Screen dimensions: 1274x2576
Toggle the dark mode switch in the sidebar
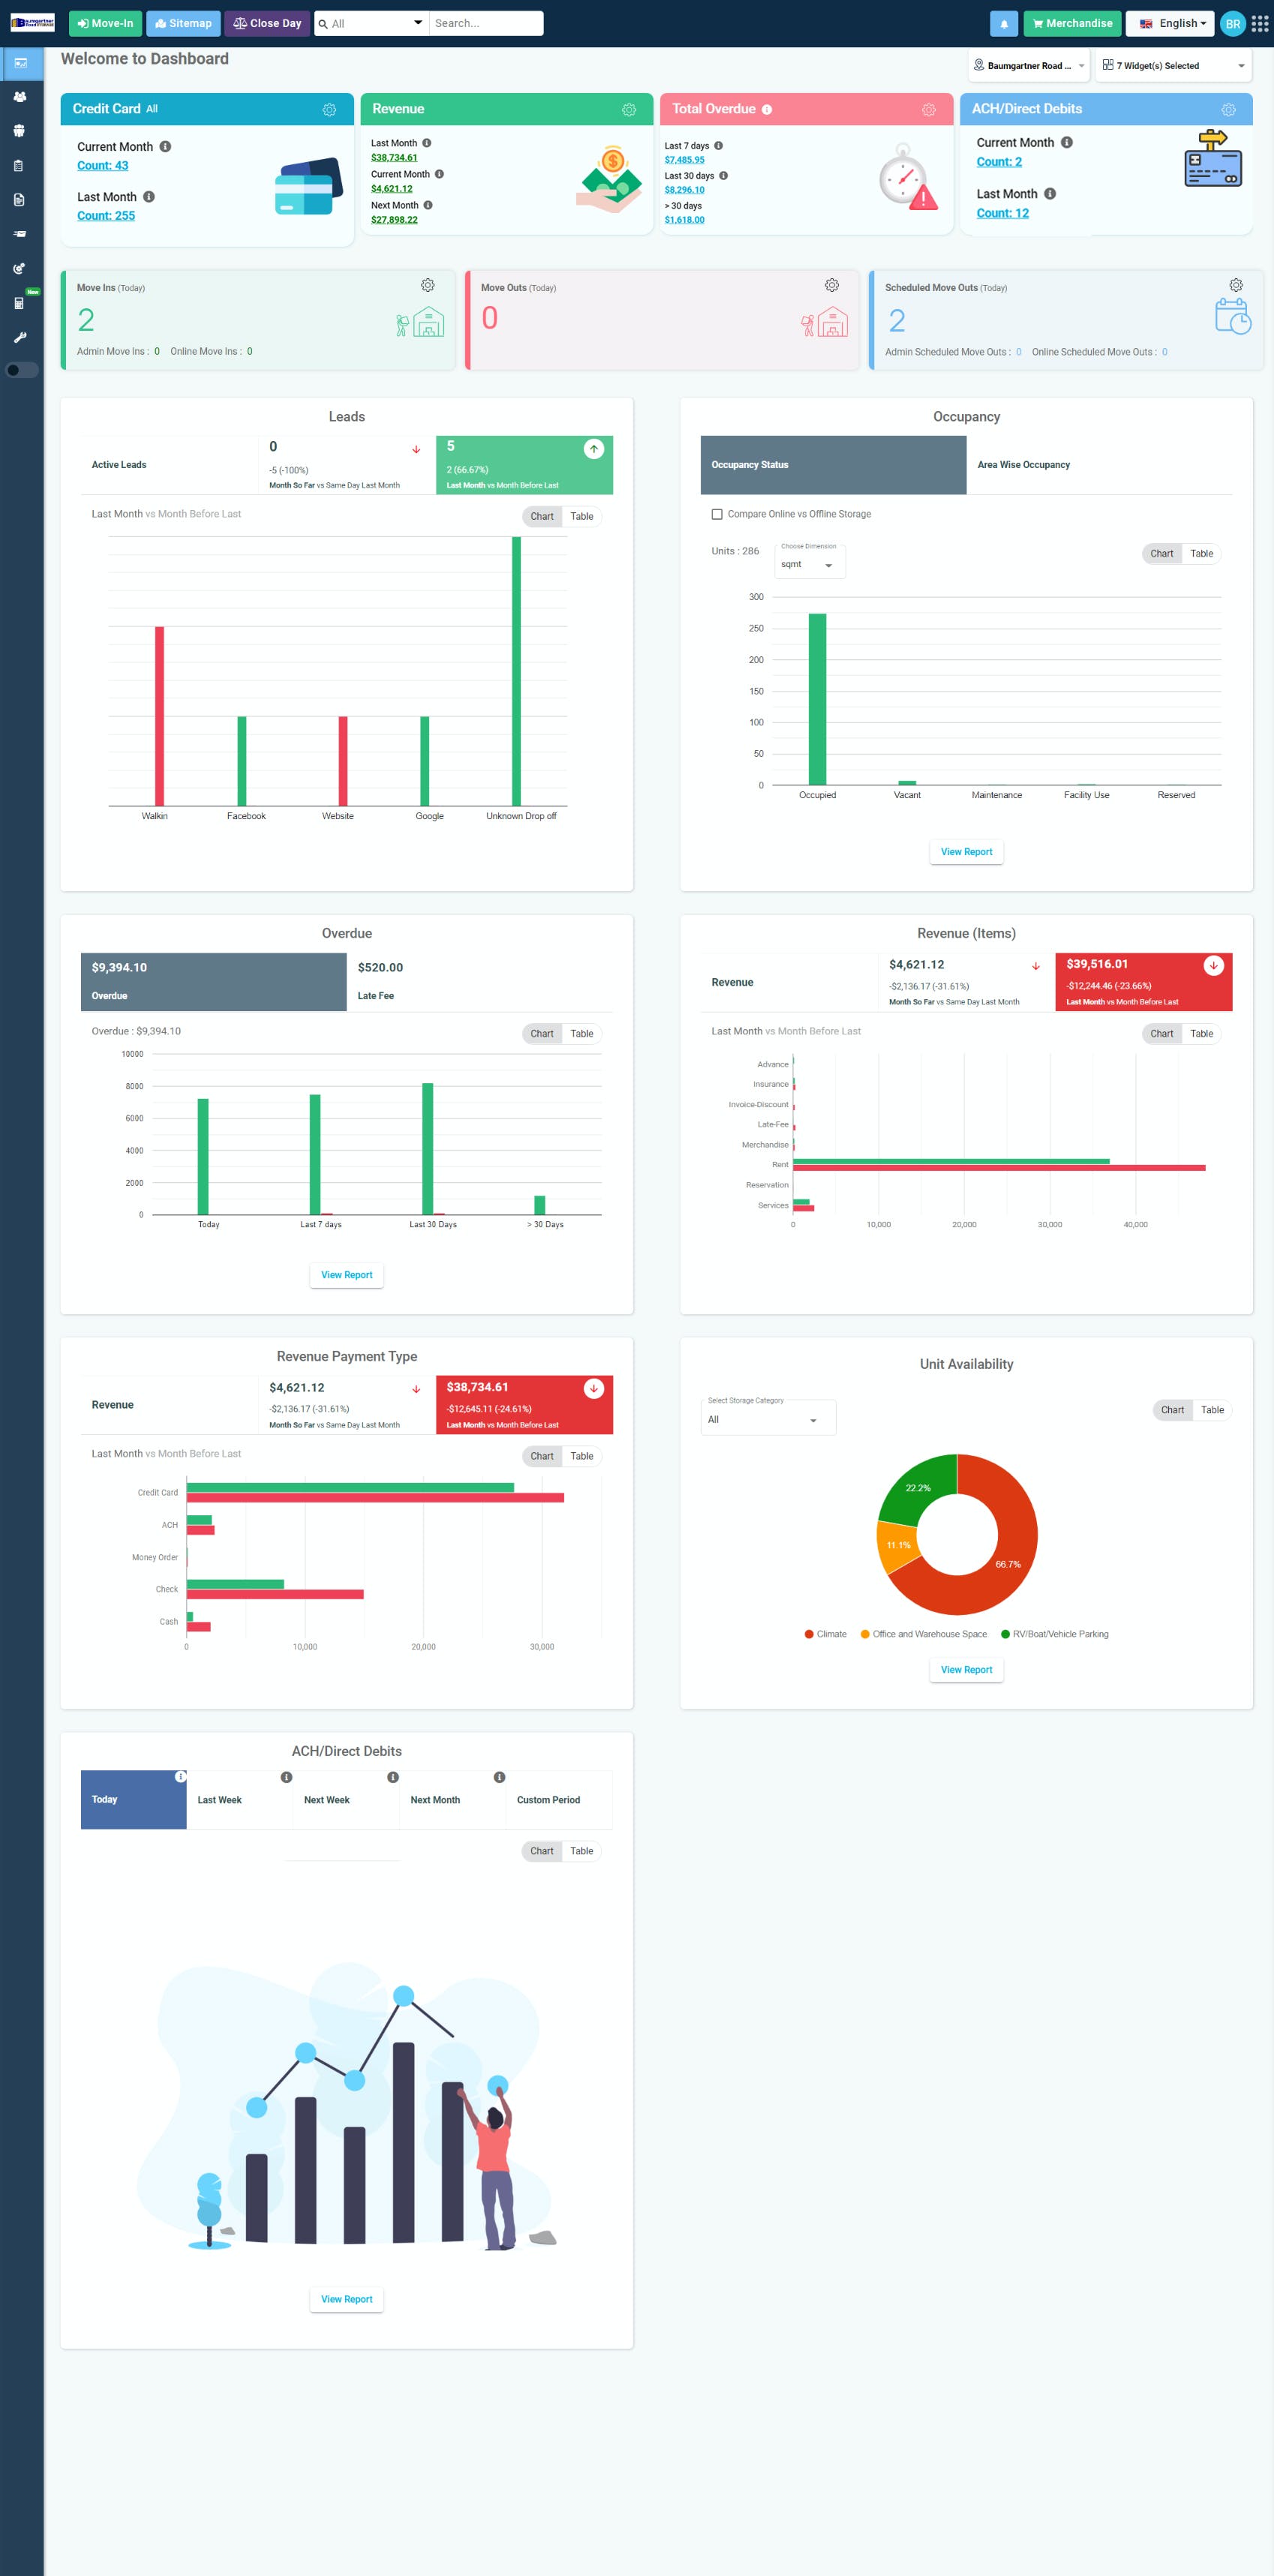point(21,370)
